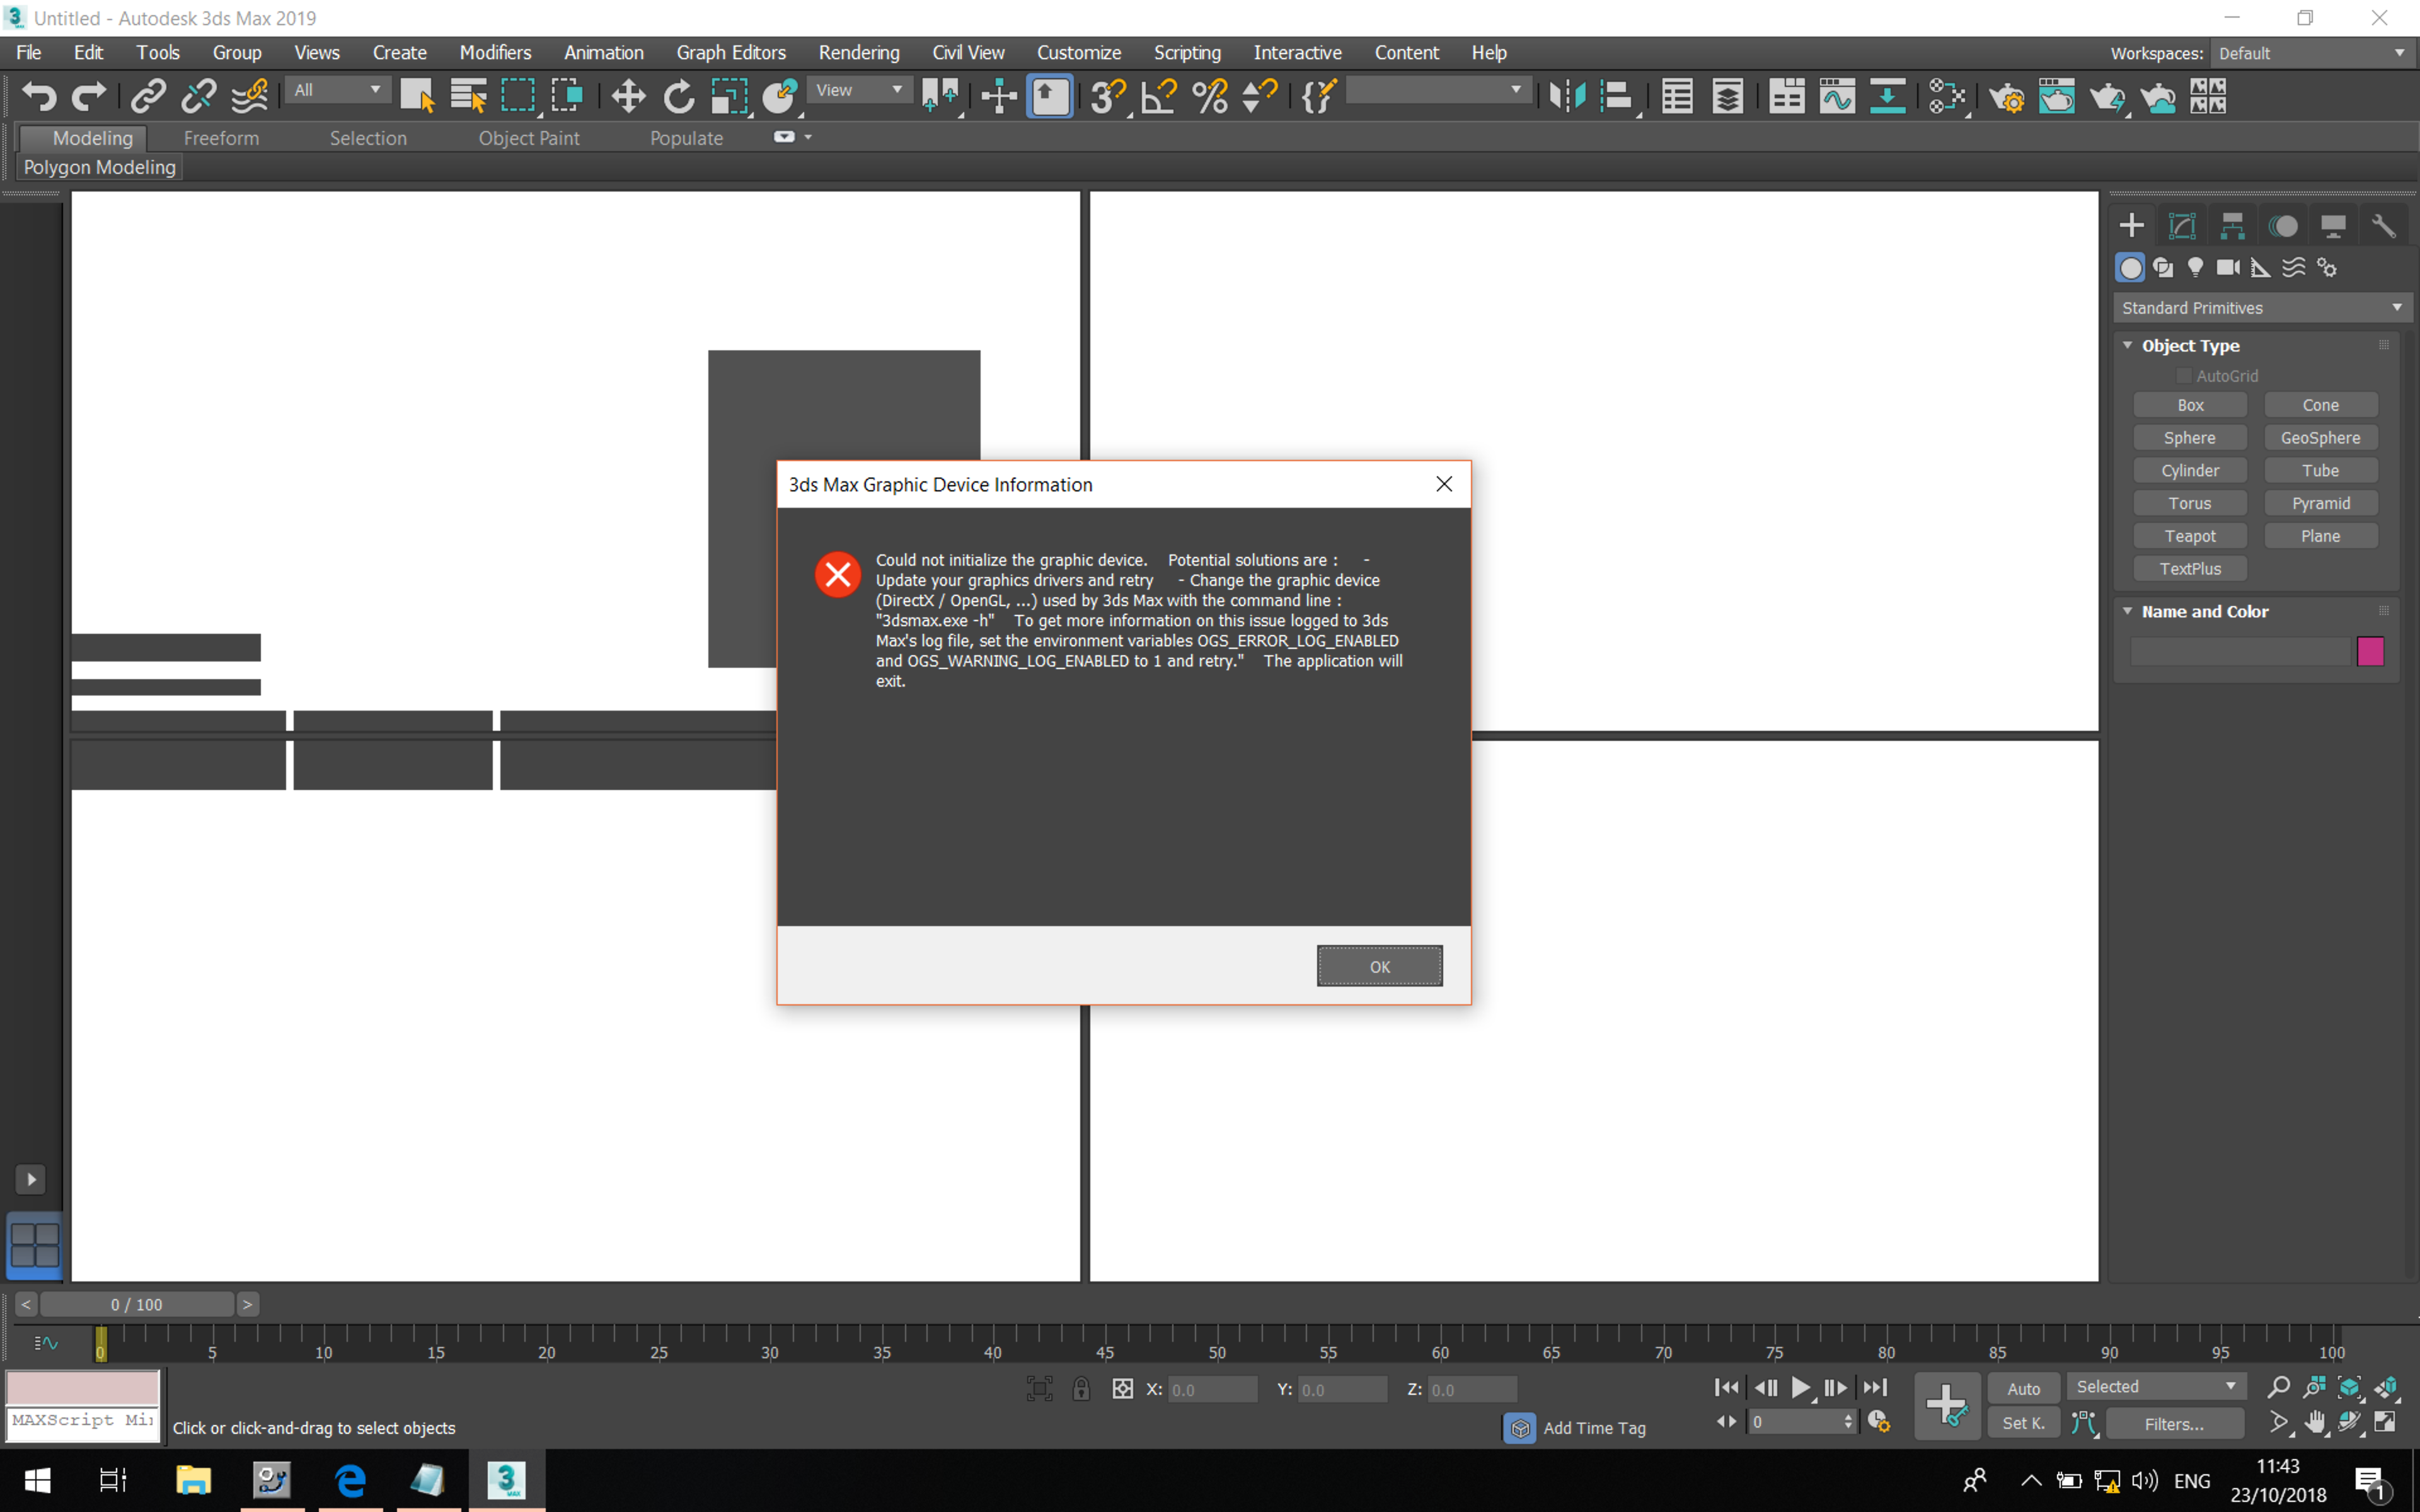Activate Select and Scale tool
This screenshot has height=1512, width=2420.
pos(729,96)
